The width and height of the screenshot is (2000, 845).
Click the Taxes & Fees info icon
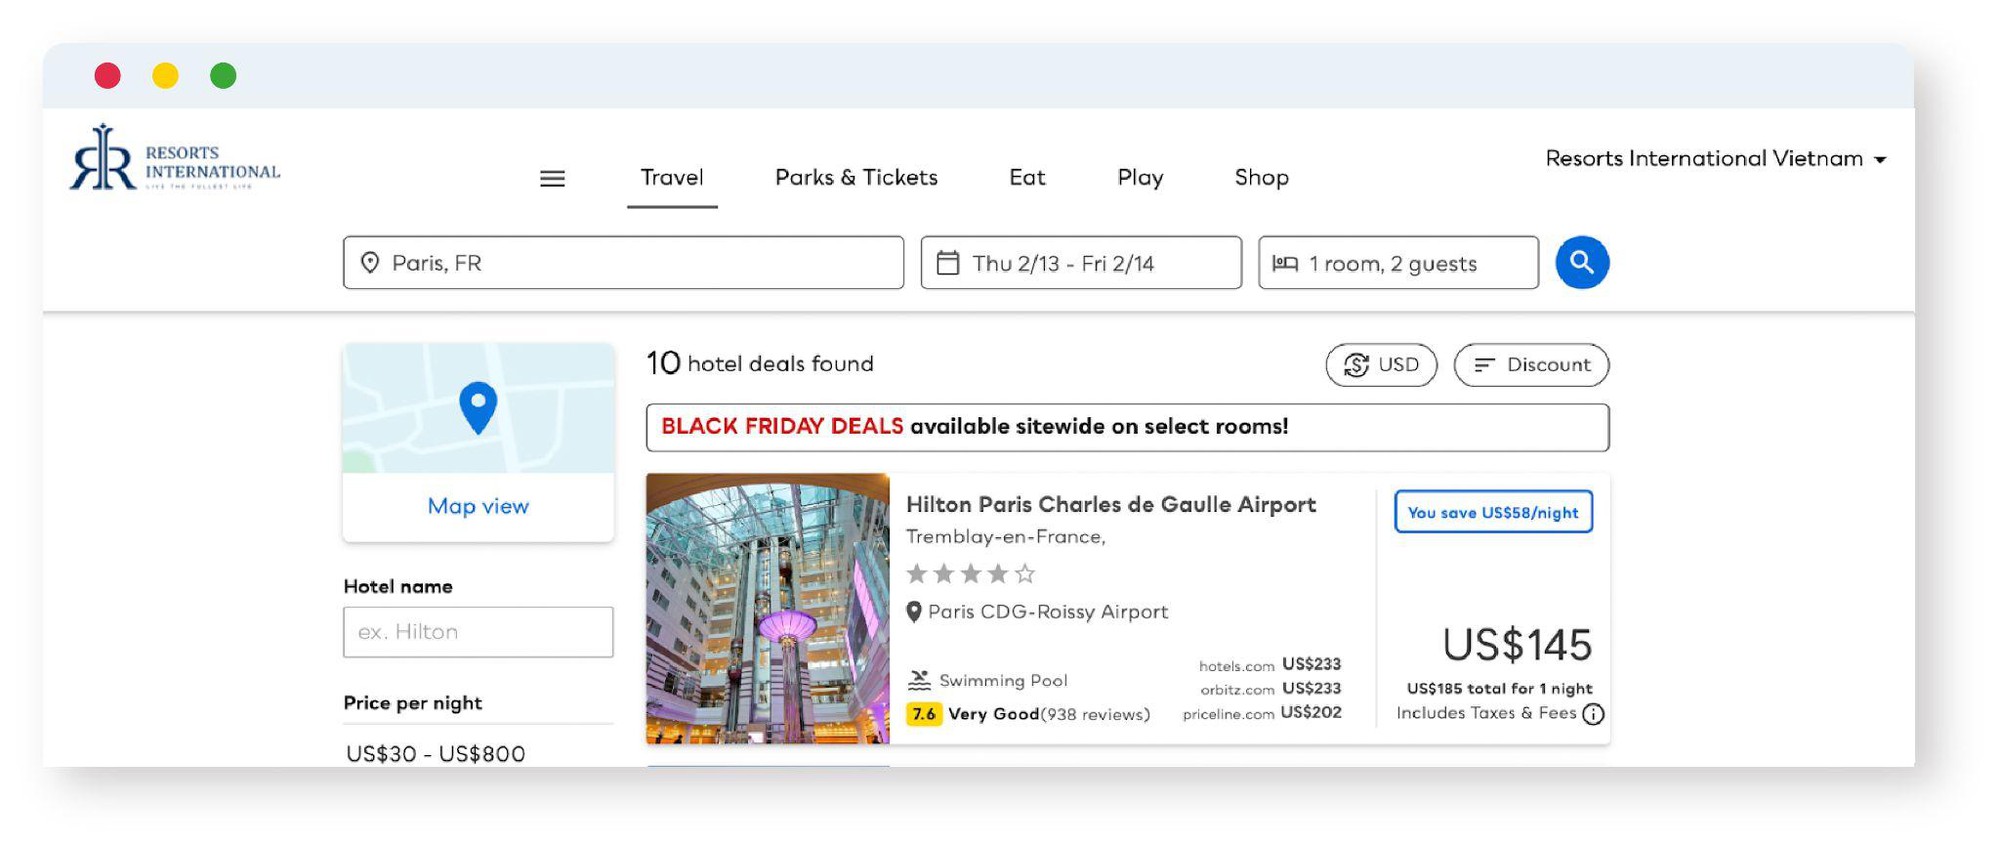(1594, 714)
